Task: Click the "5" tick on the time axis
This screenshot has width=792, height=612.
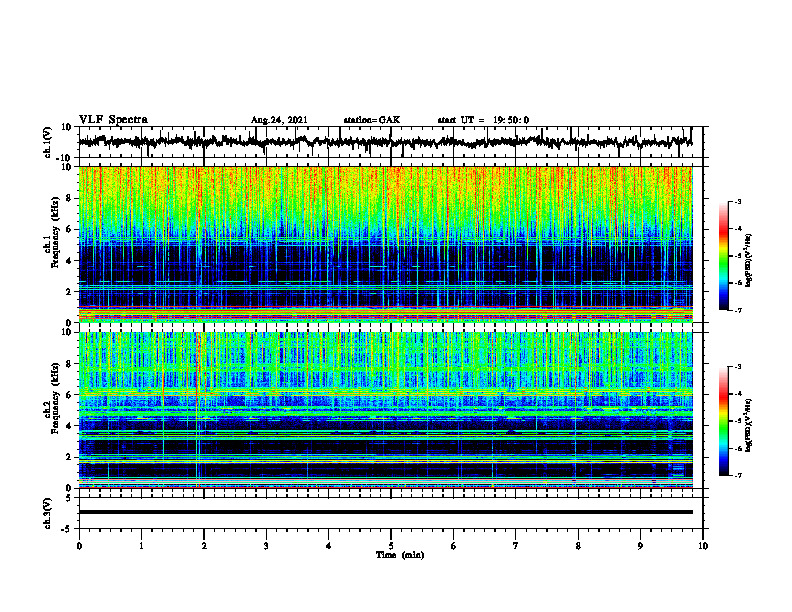Action: pyautogui.click(x=391, y=546)
